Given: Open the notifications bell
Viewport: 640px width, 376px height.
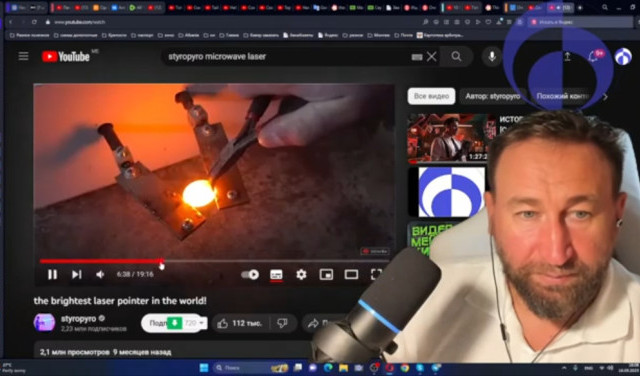Looking at the screenshot, I should point(593,57).
